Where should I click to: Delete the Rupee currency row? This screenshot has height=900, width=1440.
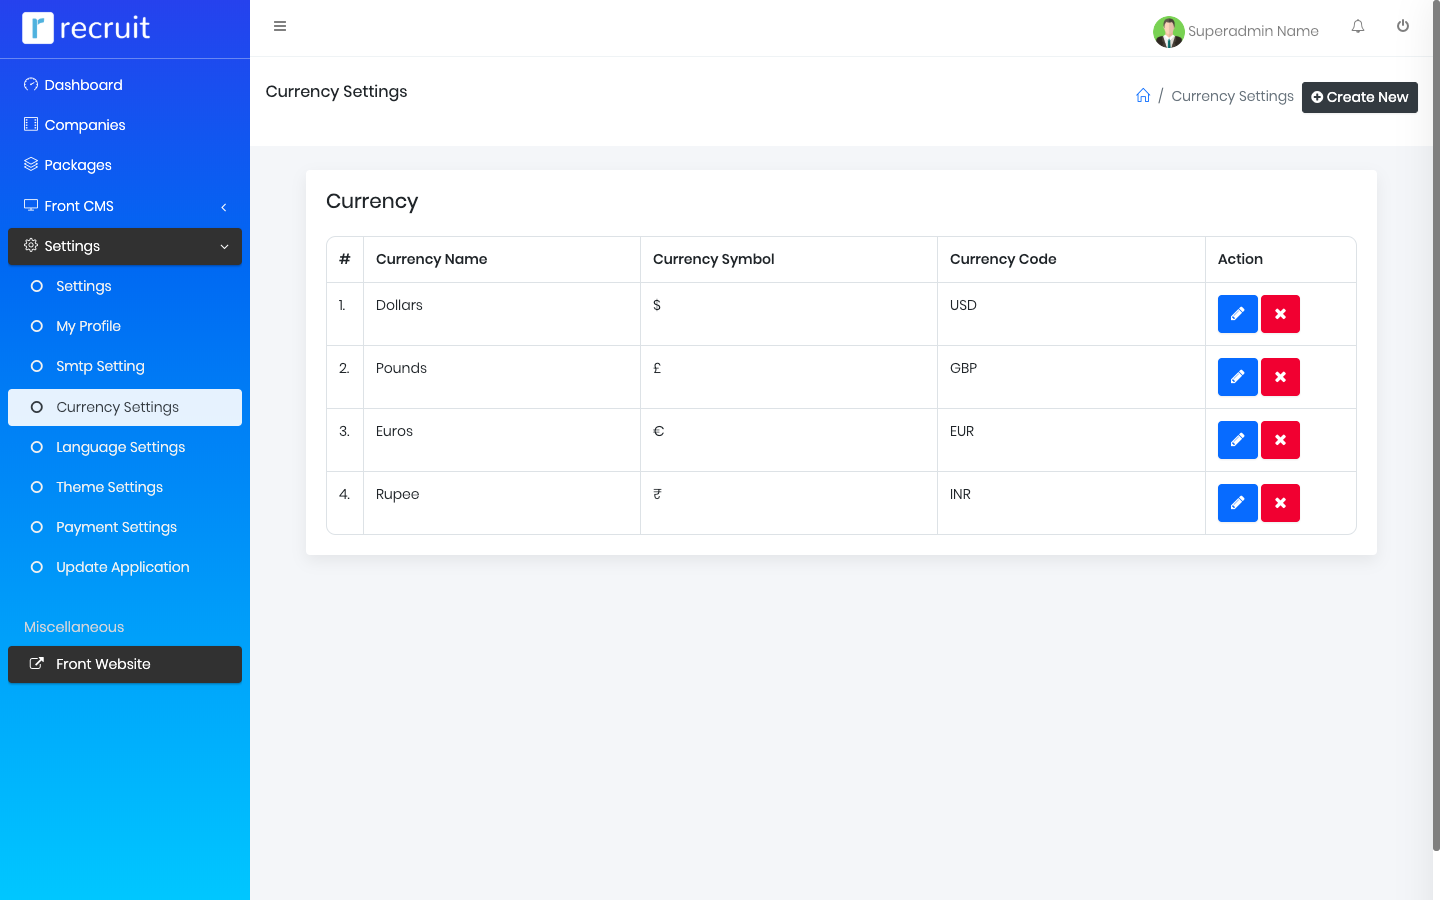(1280, 503)
